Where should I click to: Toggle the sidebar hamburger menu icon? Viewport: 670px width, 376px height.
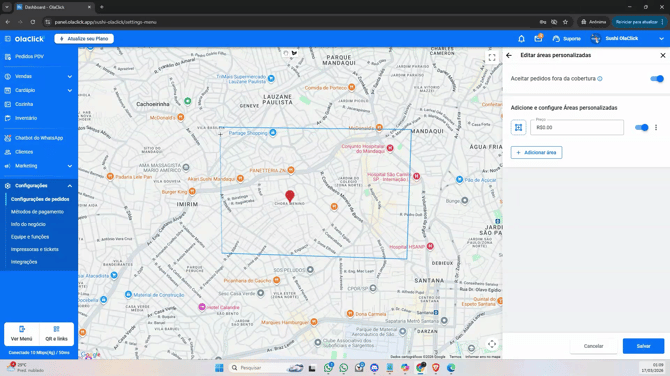tap(7, 38)
